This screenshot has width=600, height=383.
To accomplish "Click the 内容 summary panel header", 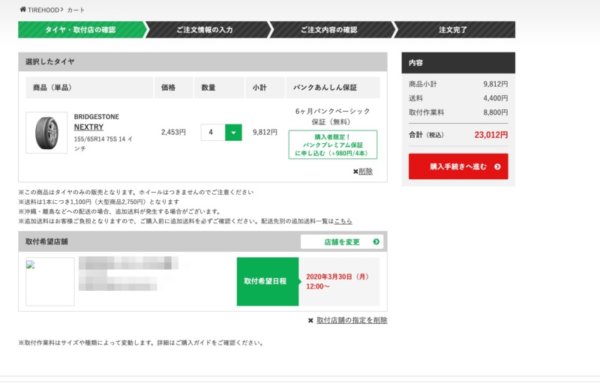I will click(x=458, y=63).
